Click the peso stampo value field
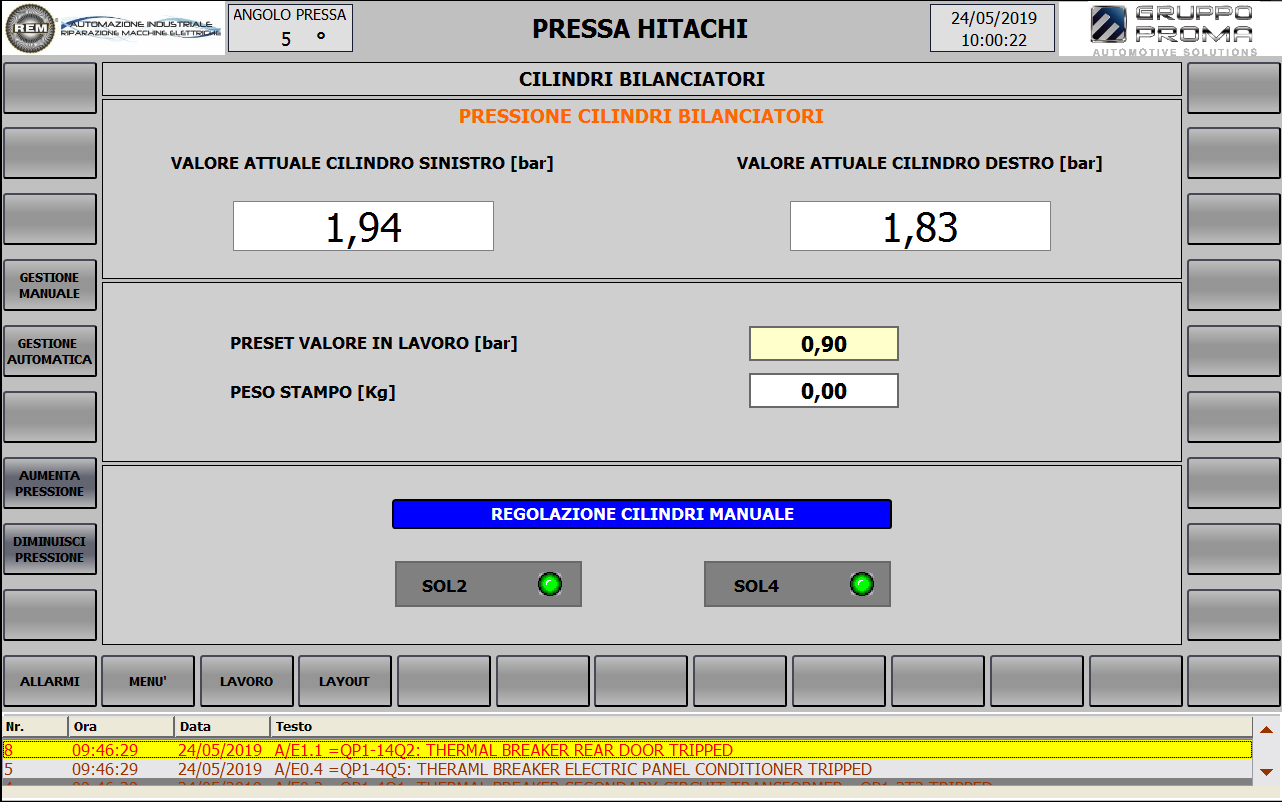The image size is (1282, 802). pos(824,391)
